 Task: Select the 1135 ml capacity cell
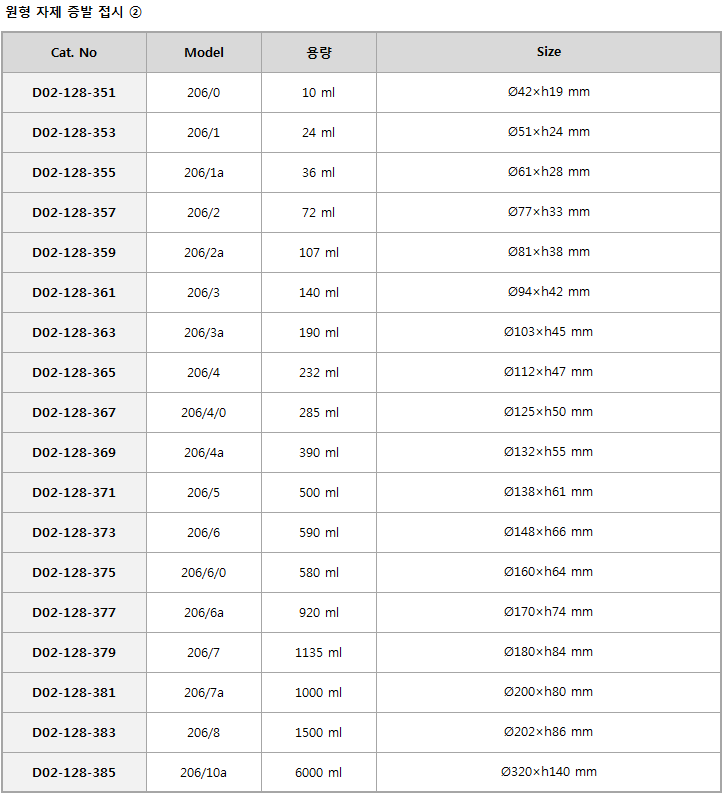tap(318, 653)
